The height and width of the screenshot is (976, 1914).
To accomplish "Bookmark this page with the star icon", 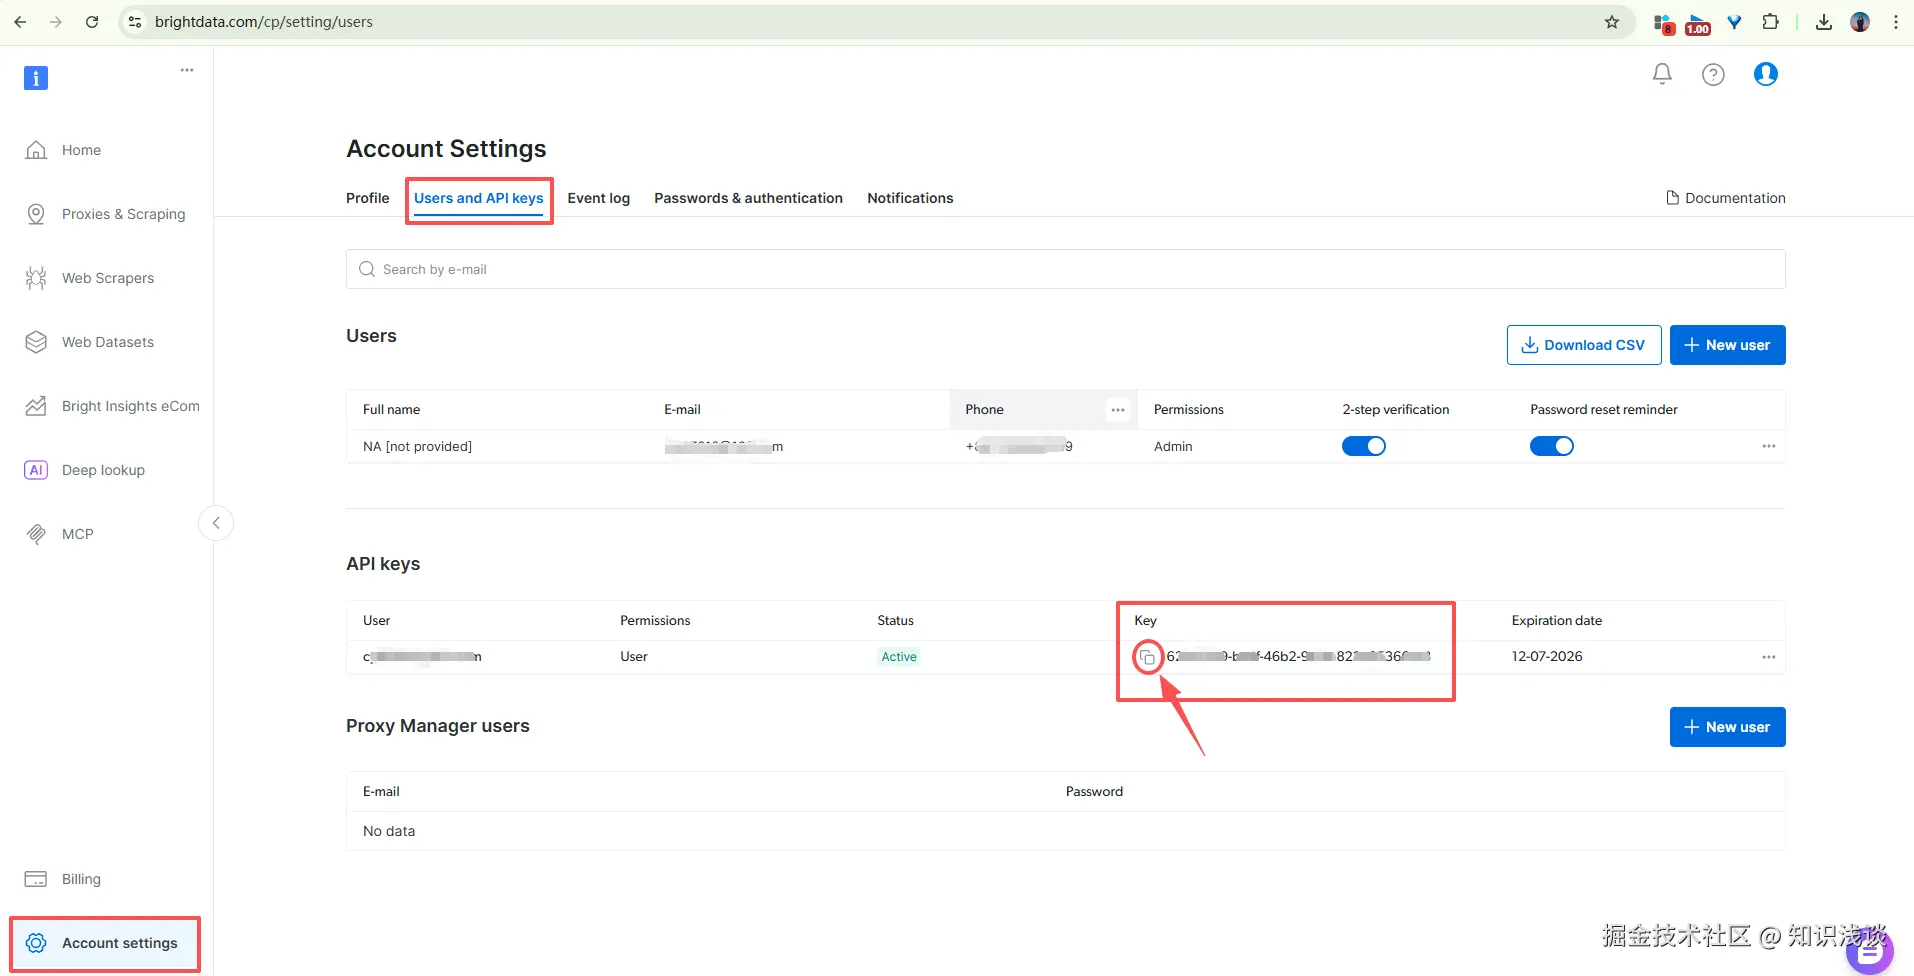I will tap(1612, 22).
